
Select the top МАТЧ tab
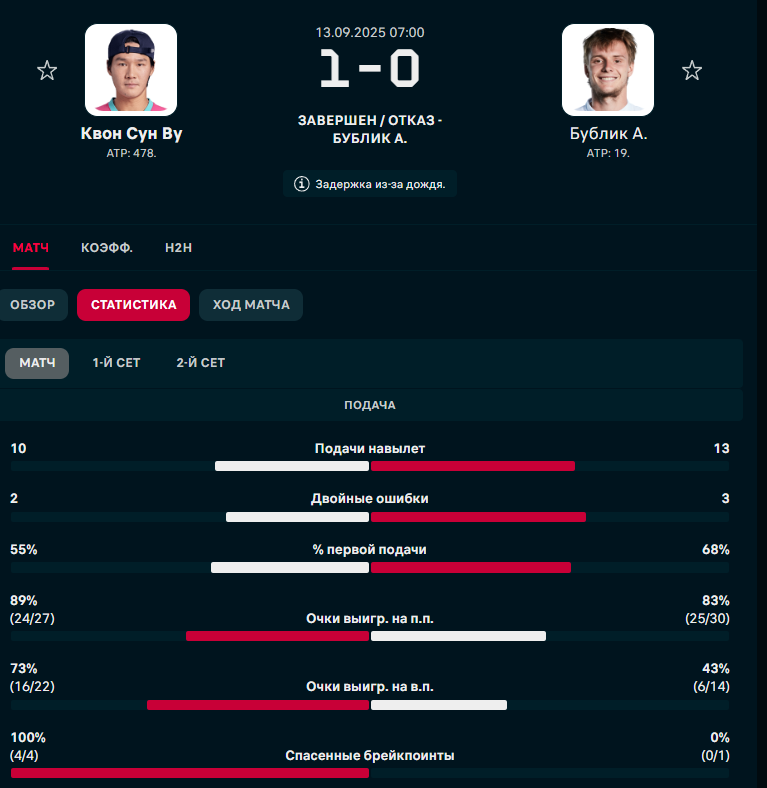[x=31, y=248]
